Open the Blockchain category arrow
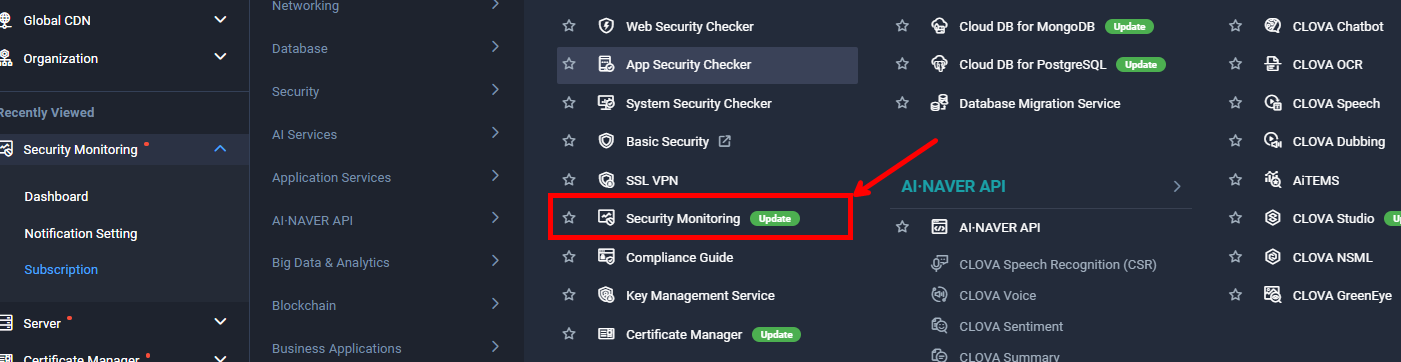Image resolution: width=1401 pixels, height=362 pixels. coord(495,304)
